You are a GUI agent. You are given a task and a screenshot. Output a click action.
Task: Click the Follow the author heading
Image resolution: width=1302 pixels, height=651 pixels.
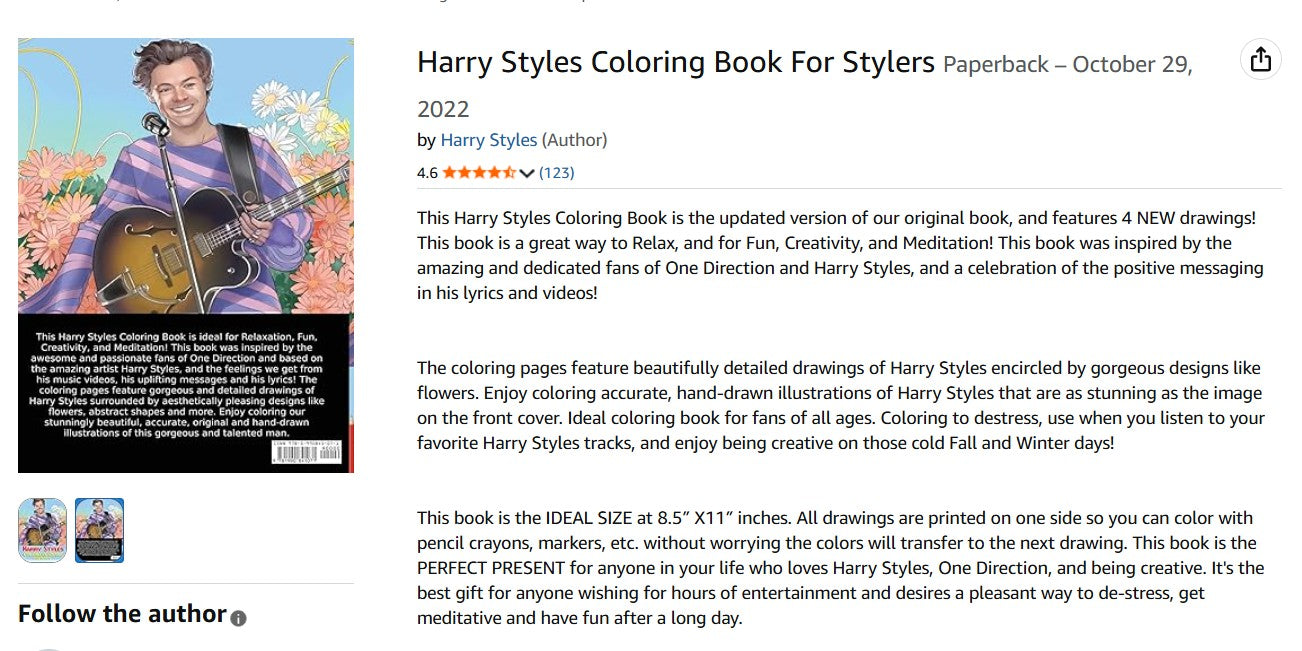[x=122, y=613]
